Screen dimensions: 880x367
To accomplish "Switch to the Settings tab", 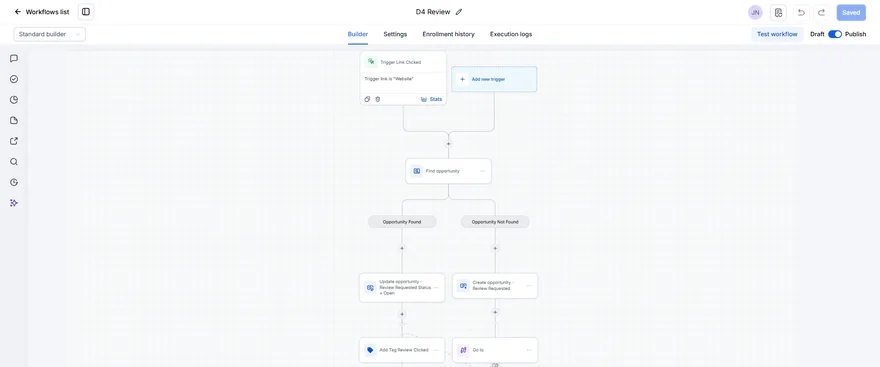I will coord(395,34).
